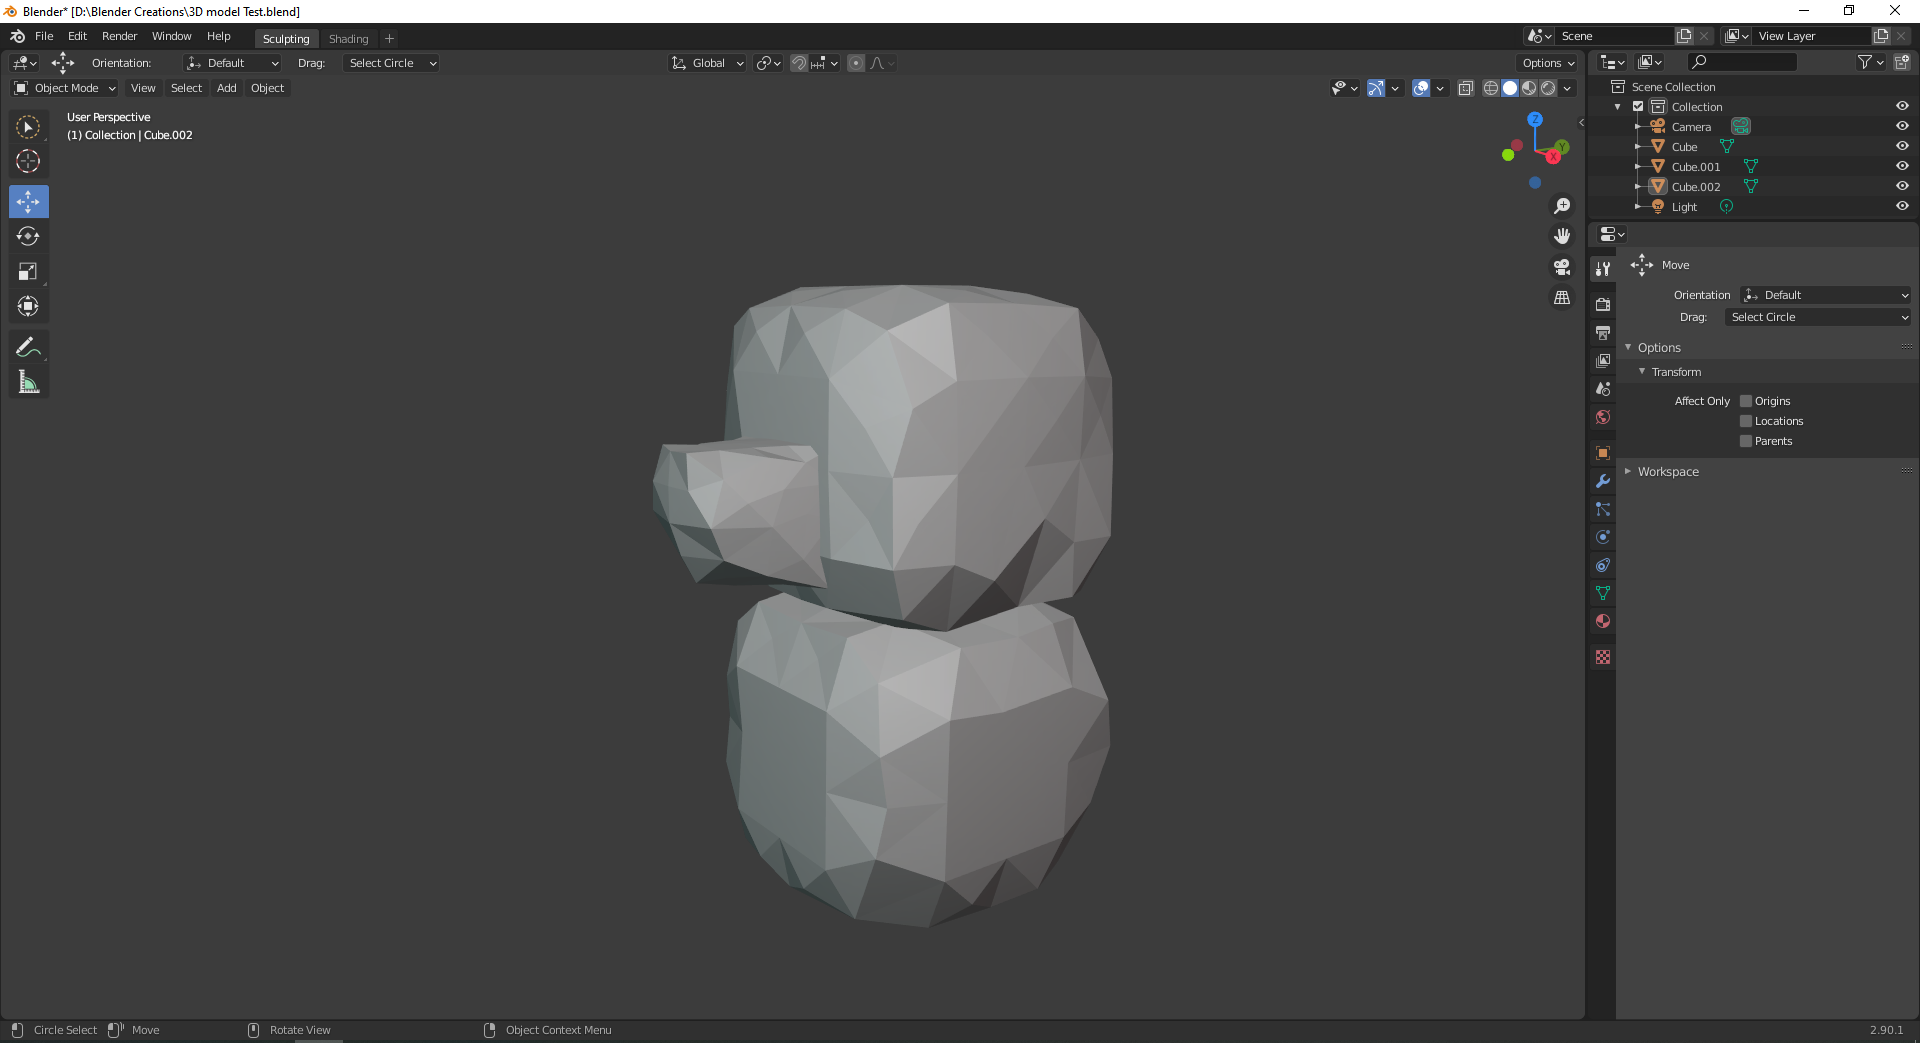Toggle perspective/orthographic grid icon
Image resolution: width=1920 pixels, height=1043 pixels.
[1561, 298]
